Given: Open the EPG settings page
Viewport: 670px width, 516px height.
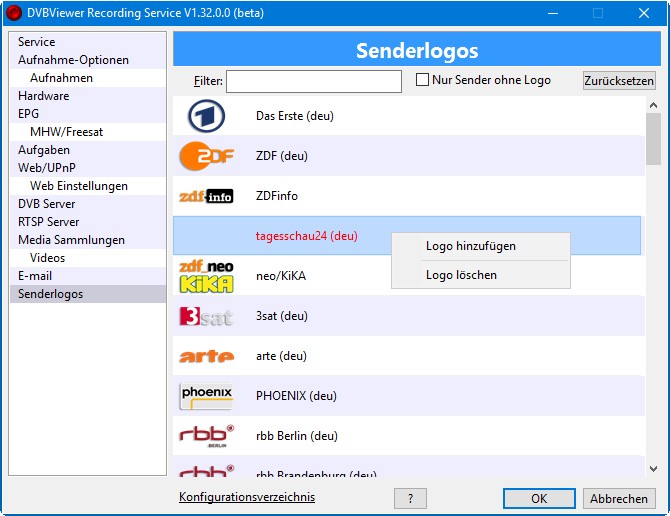Looking at the screenshot, I should (88, 114).
